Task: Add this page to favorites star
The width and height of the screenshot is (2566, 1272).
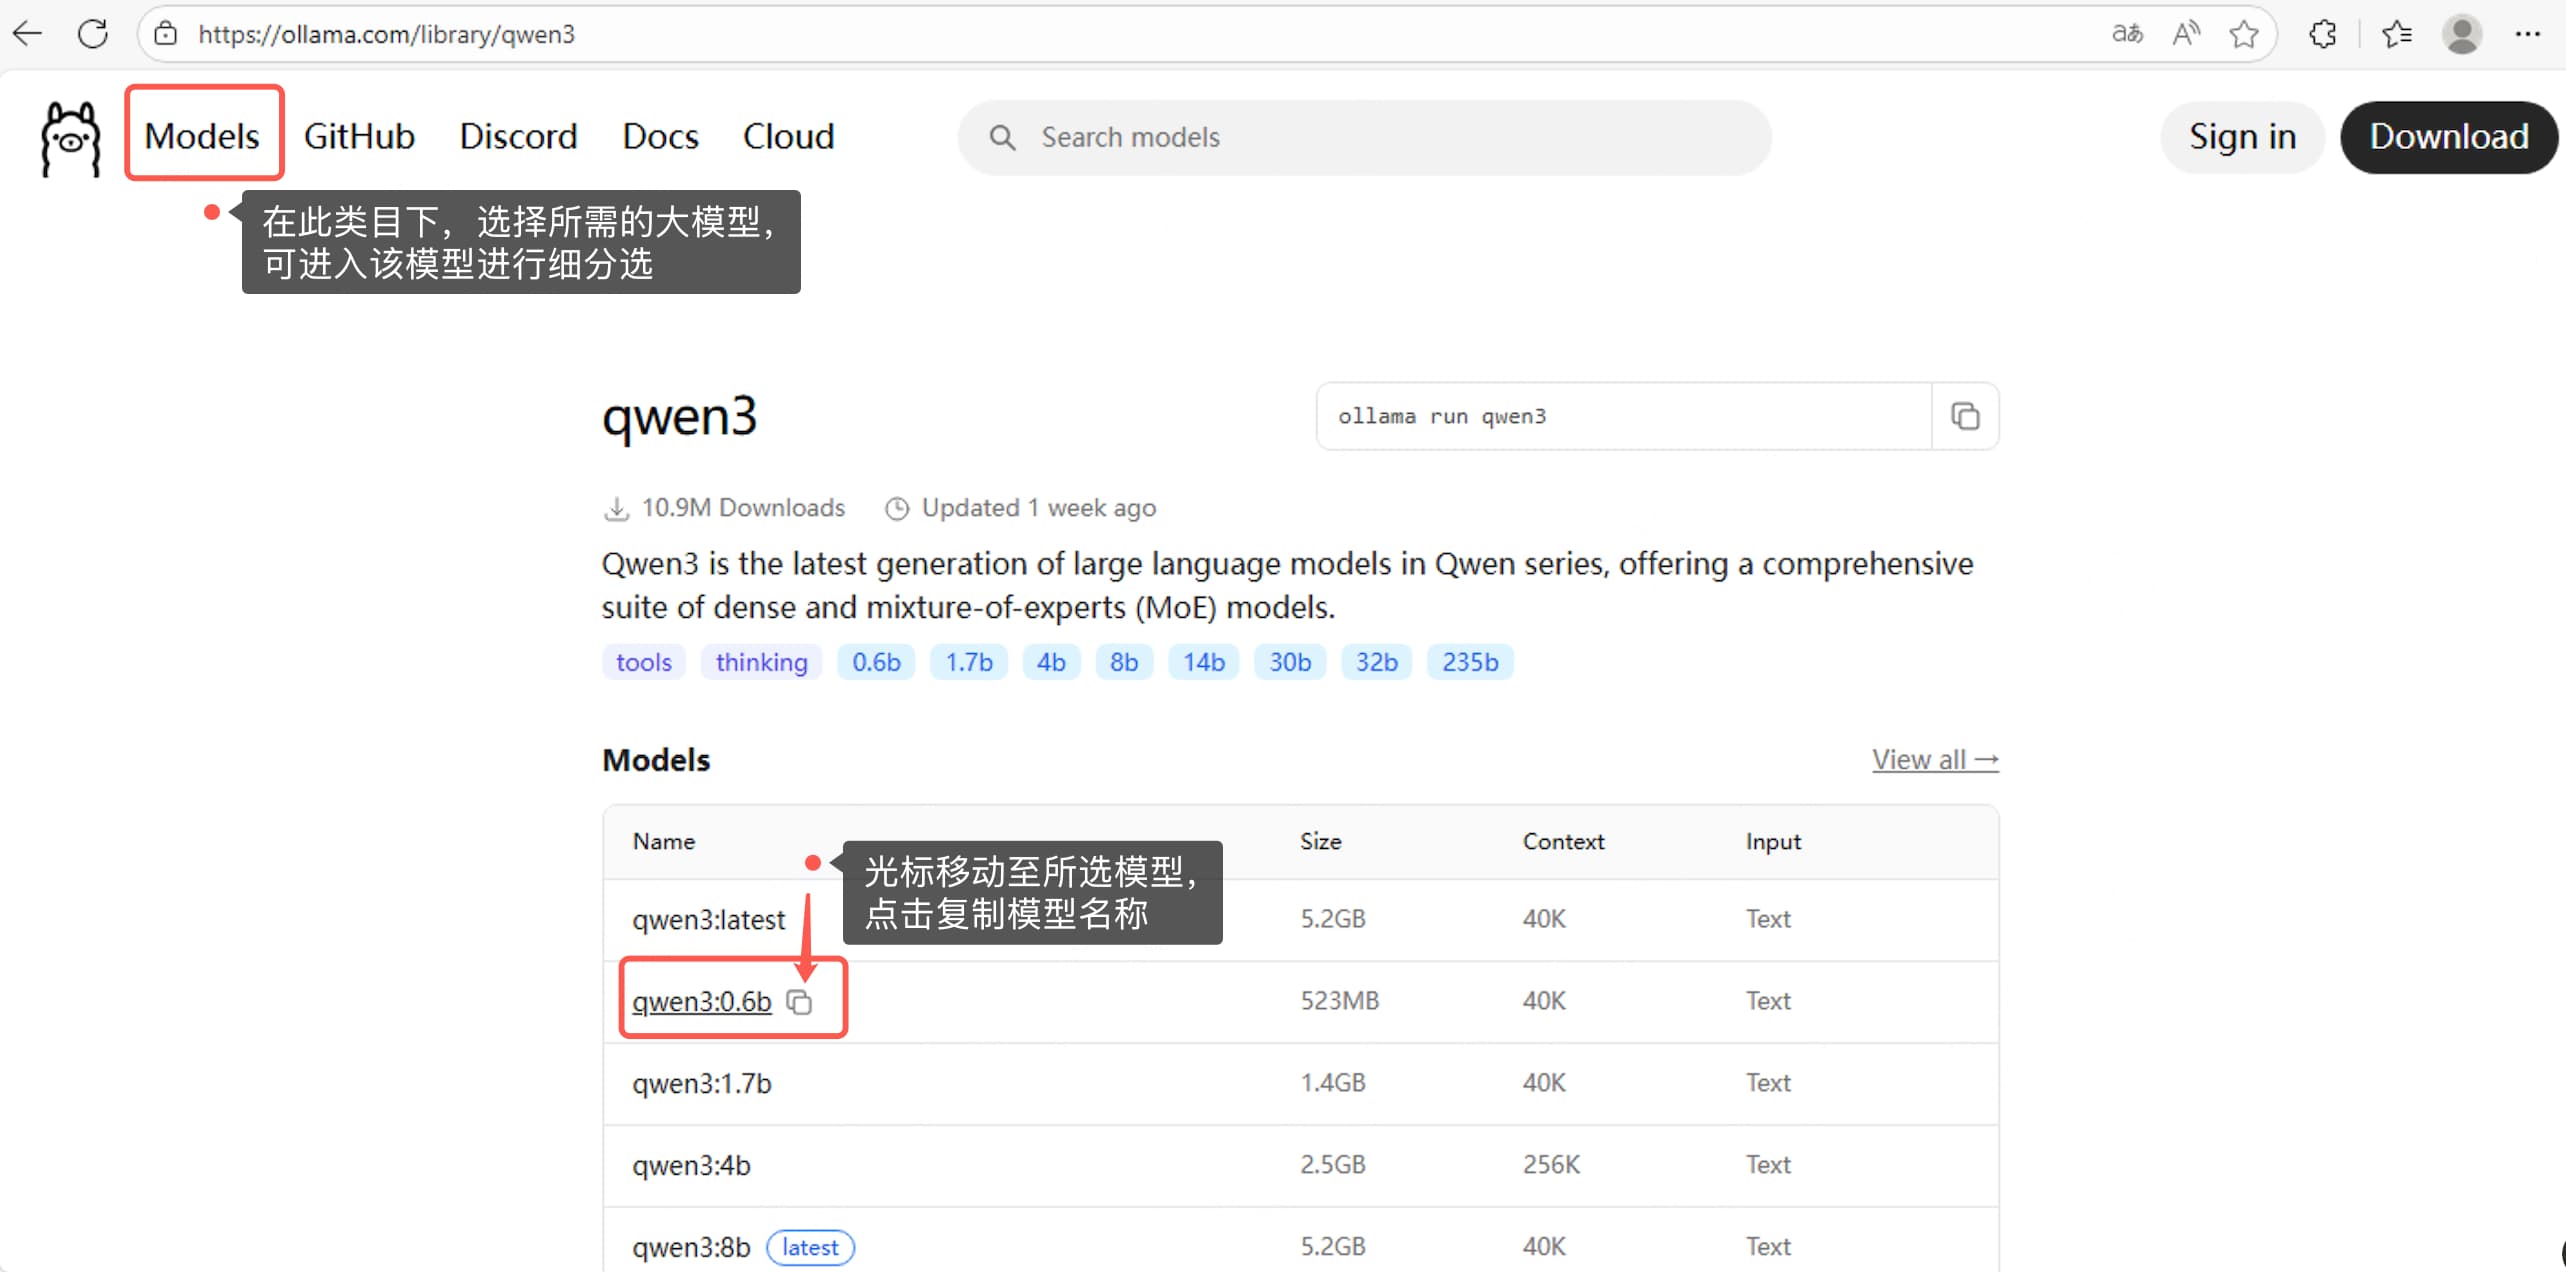Action: point(2243,34)
